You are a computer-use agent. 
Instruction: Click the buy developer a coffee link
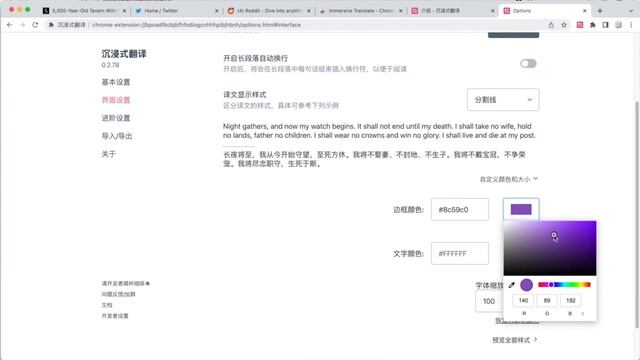126,283
